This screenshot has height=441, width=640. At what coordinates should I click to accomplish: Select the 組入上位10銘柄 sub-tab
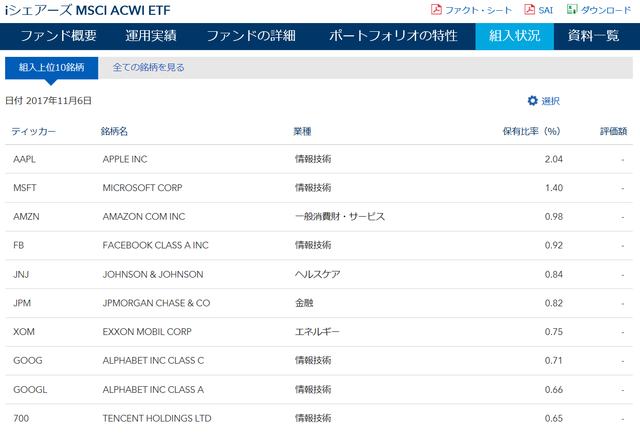[x=51, y=67]
